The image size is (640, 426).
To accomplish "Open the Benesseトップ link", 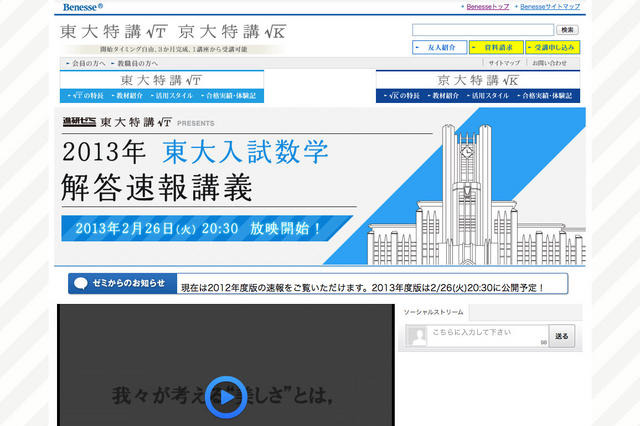I will (x=488, y=7).
